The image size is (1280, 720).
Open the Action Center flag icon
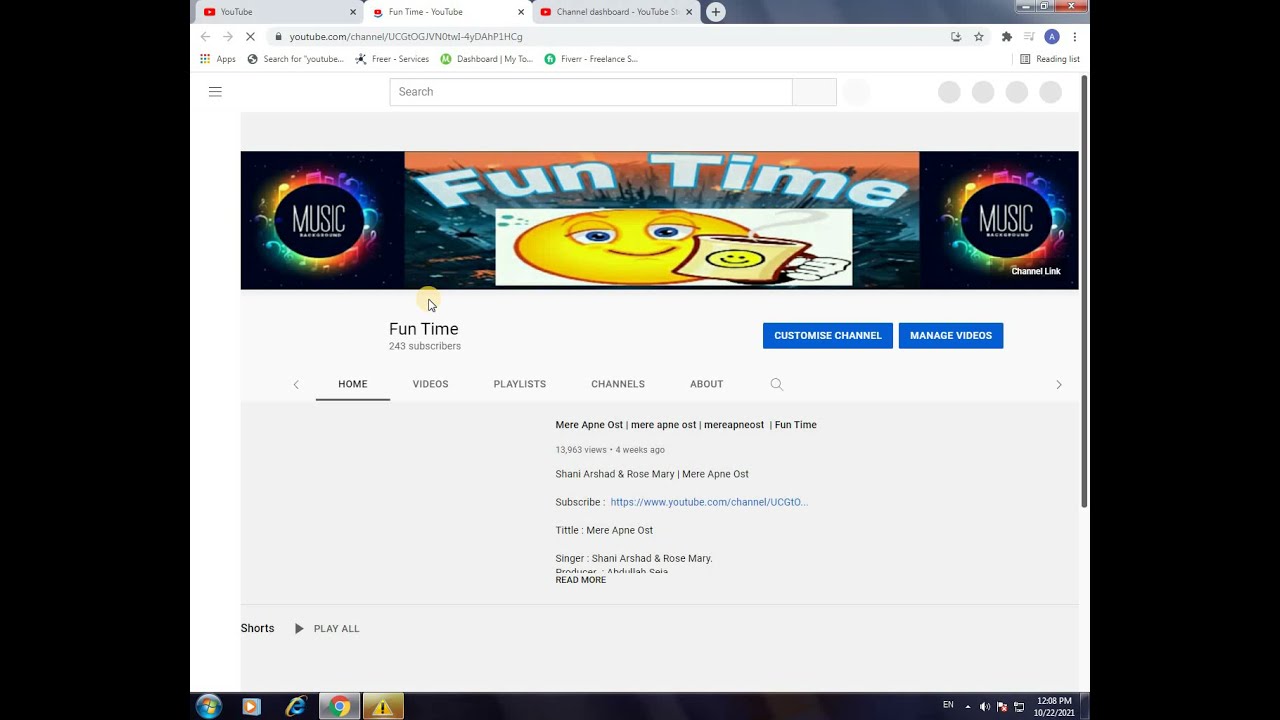coord(1002,706)
